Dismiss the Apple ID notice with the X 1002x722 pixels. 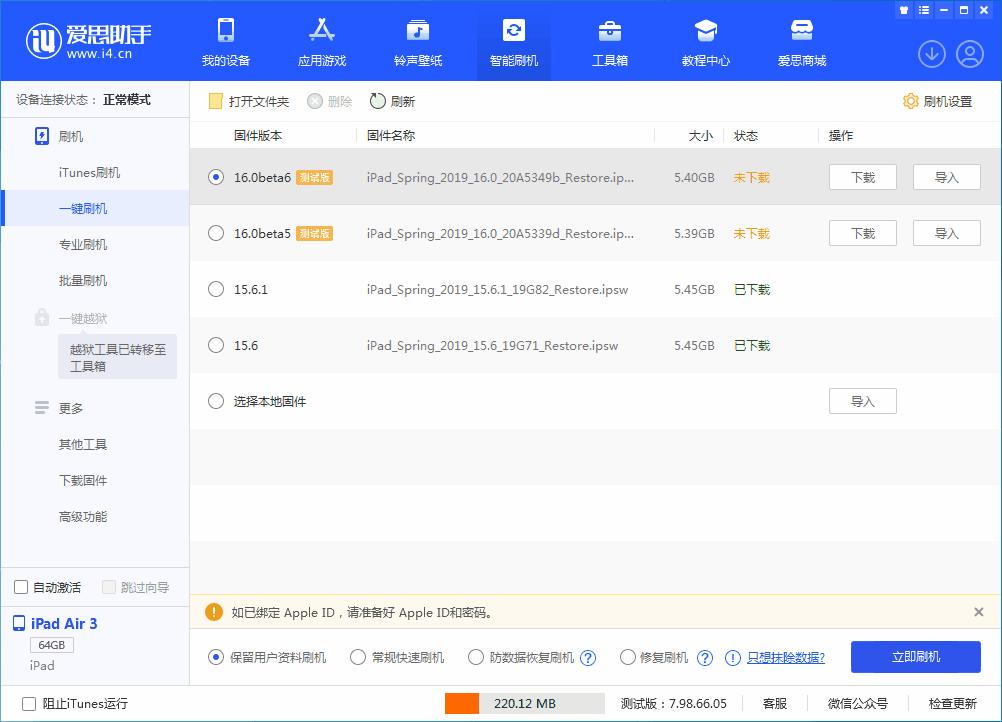(x=978, y=612)
